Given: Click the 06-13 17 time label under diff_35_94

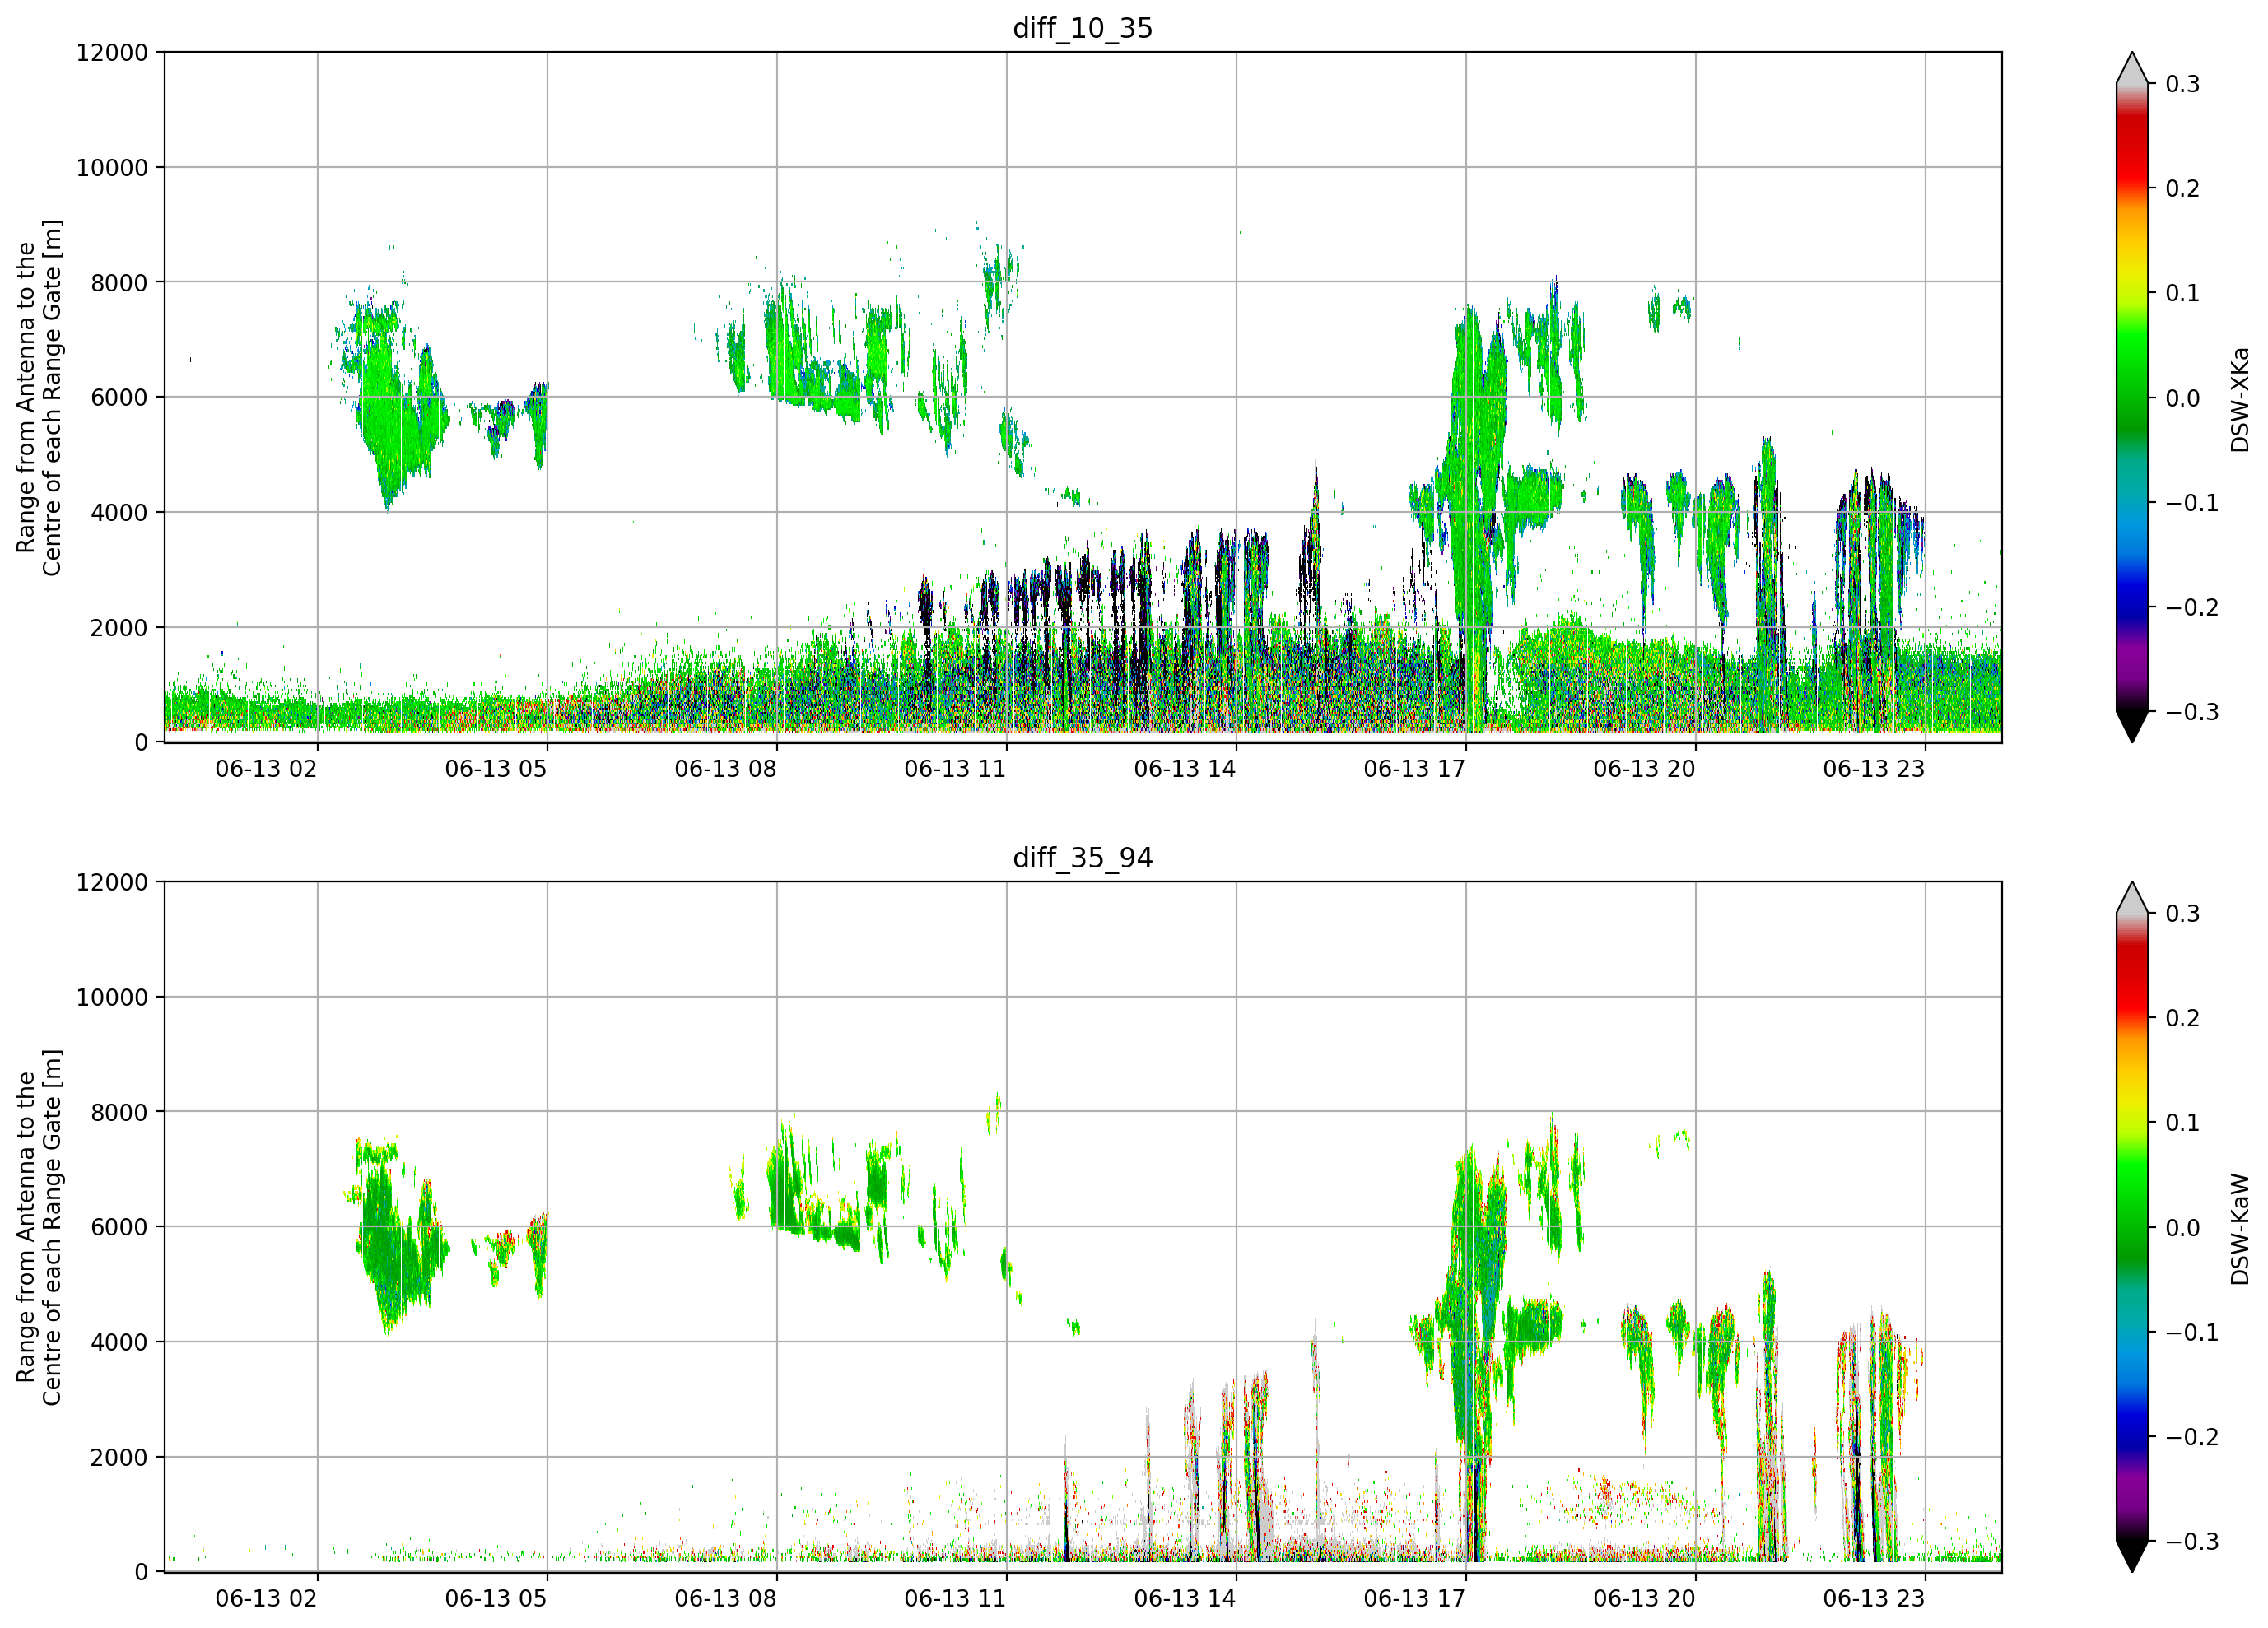Looking at the screenshot, I should click(x=1414, y=1599).
